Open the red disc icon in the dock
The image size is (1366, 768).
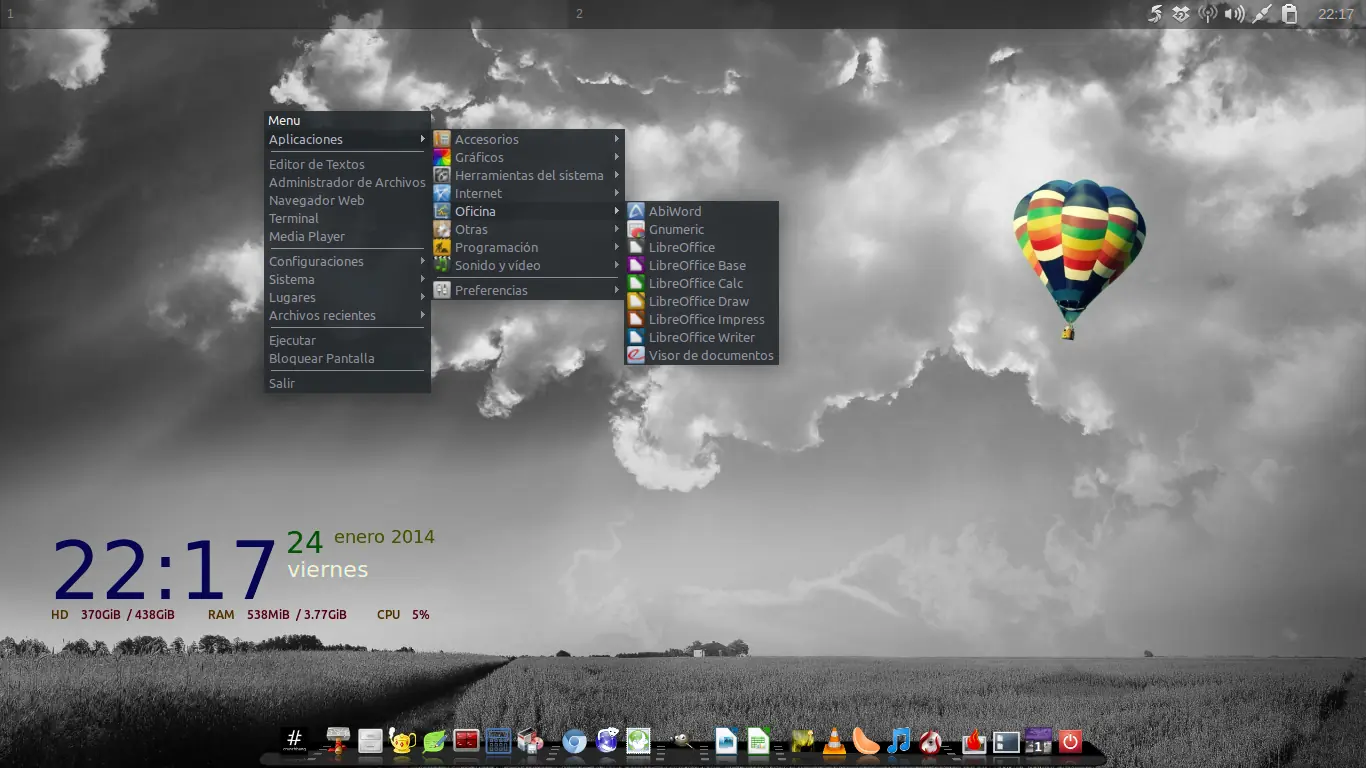click(x=931, y=741)
